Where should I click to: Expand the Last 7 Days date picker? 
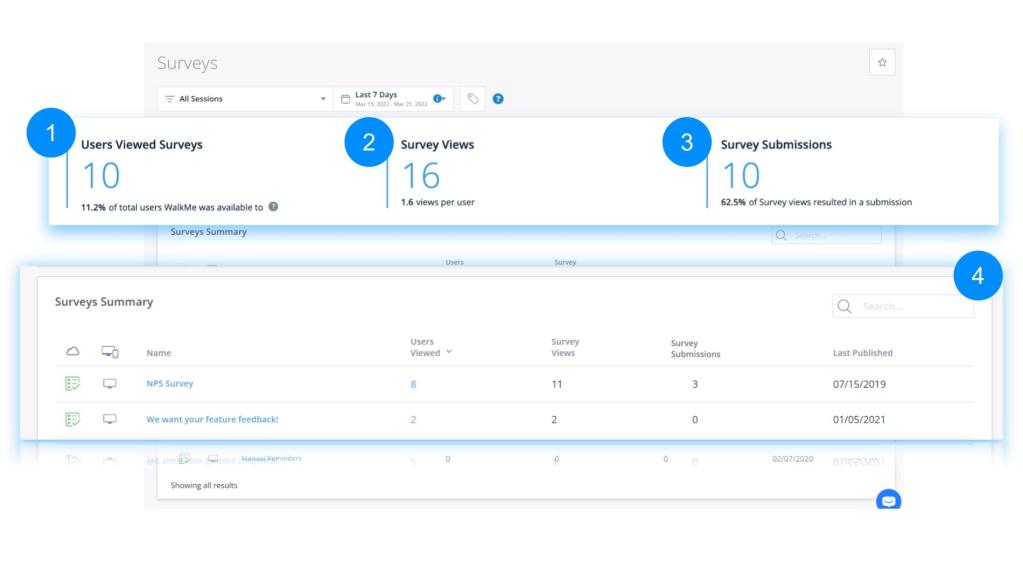click(x=393, y=99)
